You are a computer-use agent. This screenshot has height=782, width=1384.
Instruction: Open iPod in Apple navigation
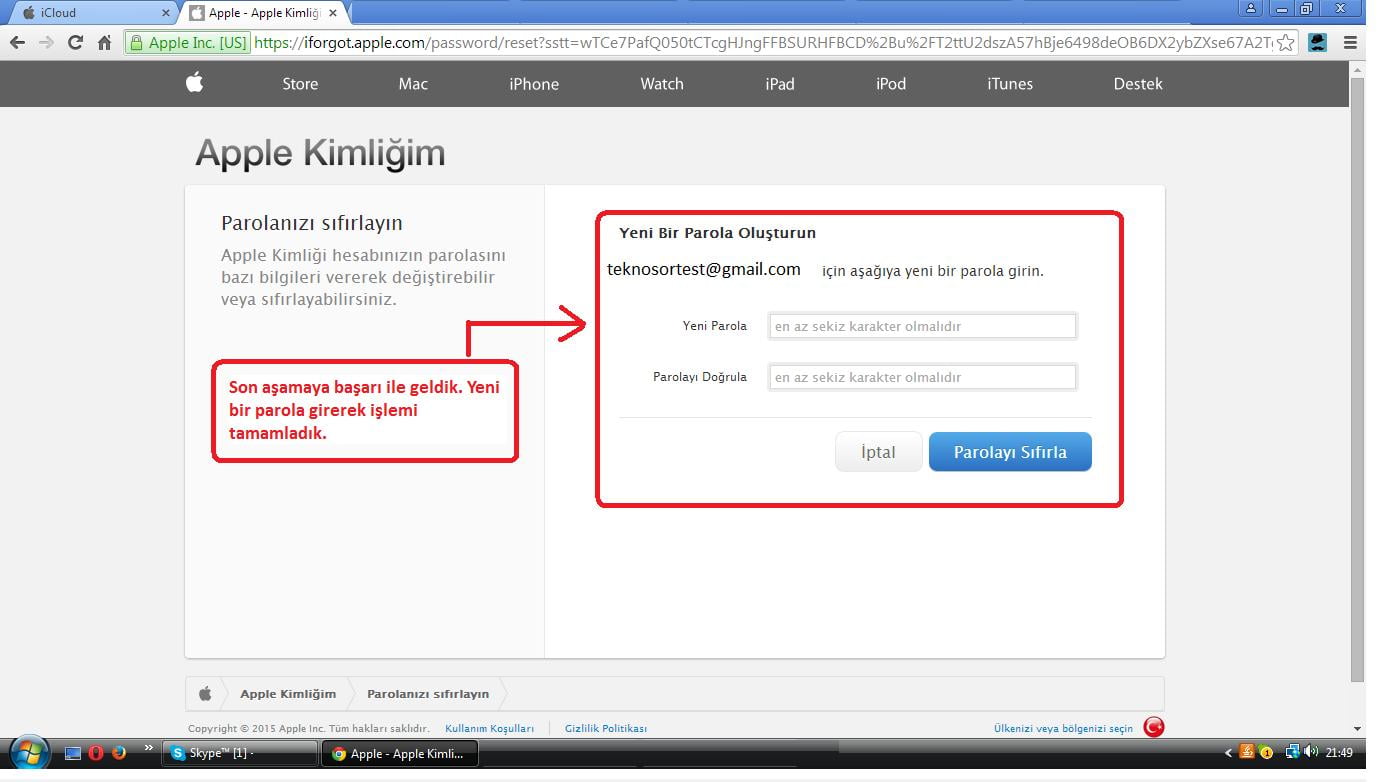891,84
